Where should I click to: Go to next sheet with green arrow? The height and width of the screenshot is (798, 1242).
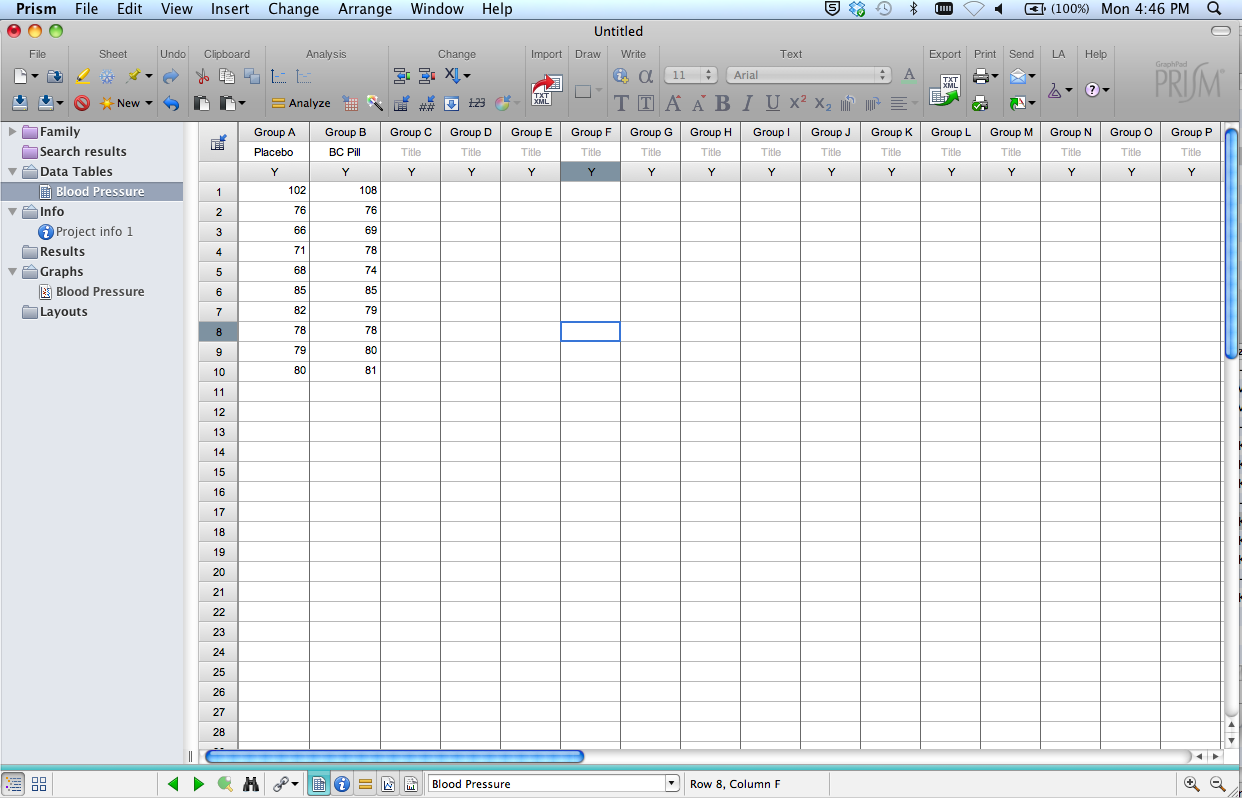(x=198, y=785)
